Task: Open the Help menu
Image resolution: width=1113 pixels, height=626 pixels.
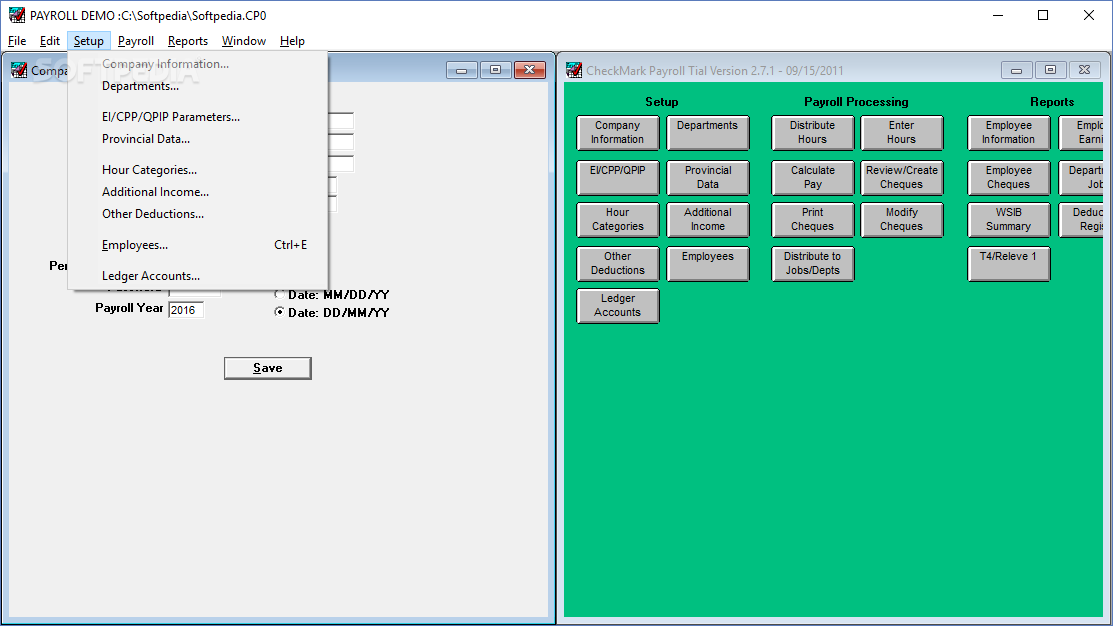Action: coord(292,41)
